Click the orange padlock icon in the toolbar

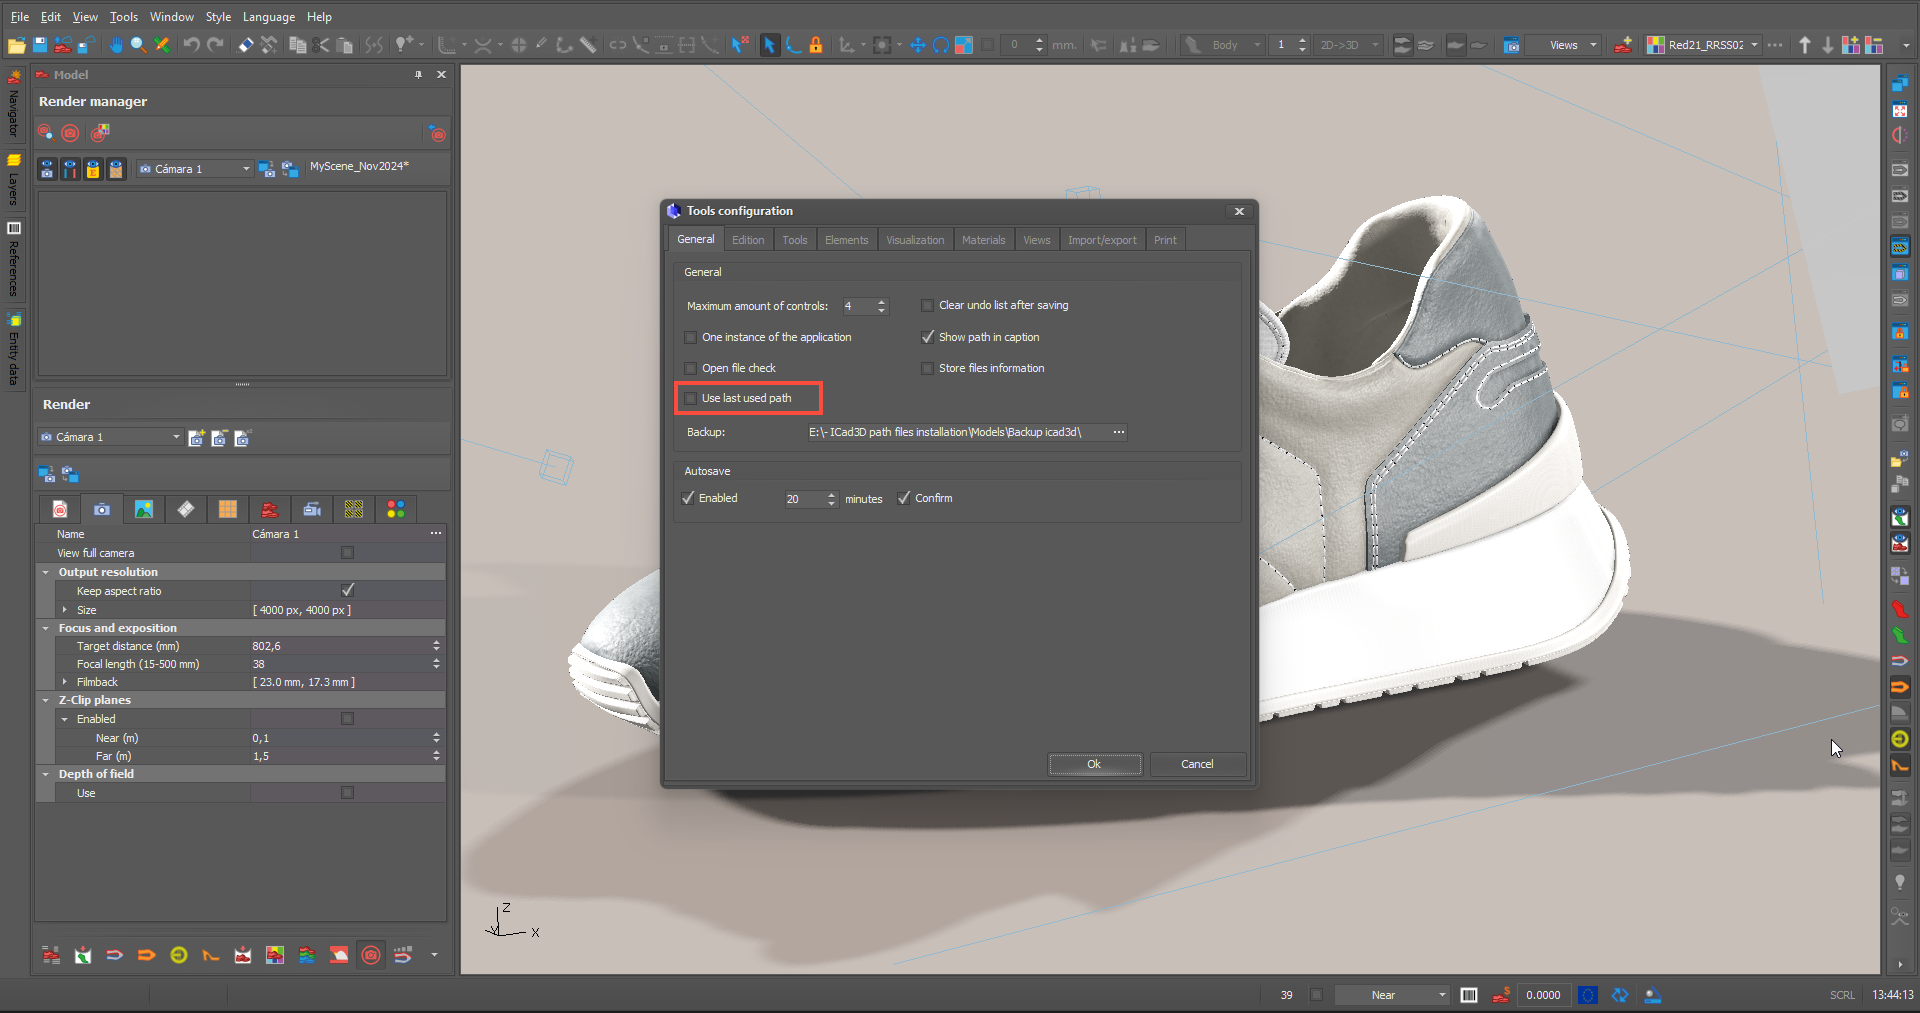816,45
